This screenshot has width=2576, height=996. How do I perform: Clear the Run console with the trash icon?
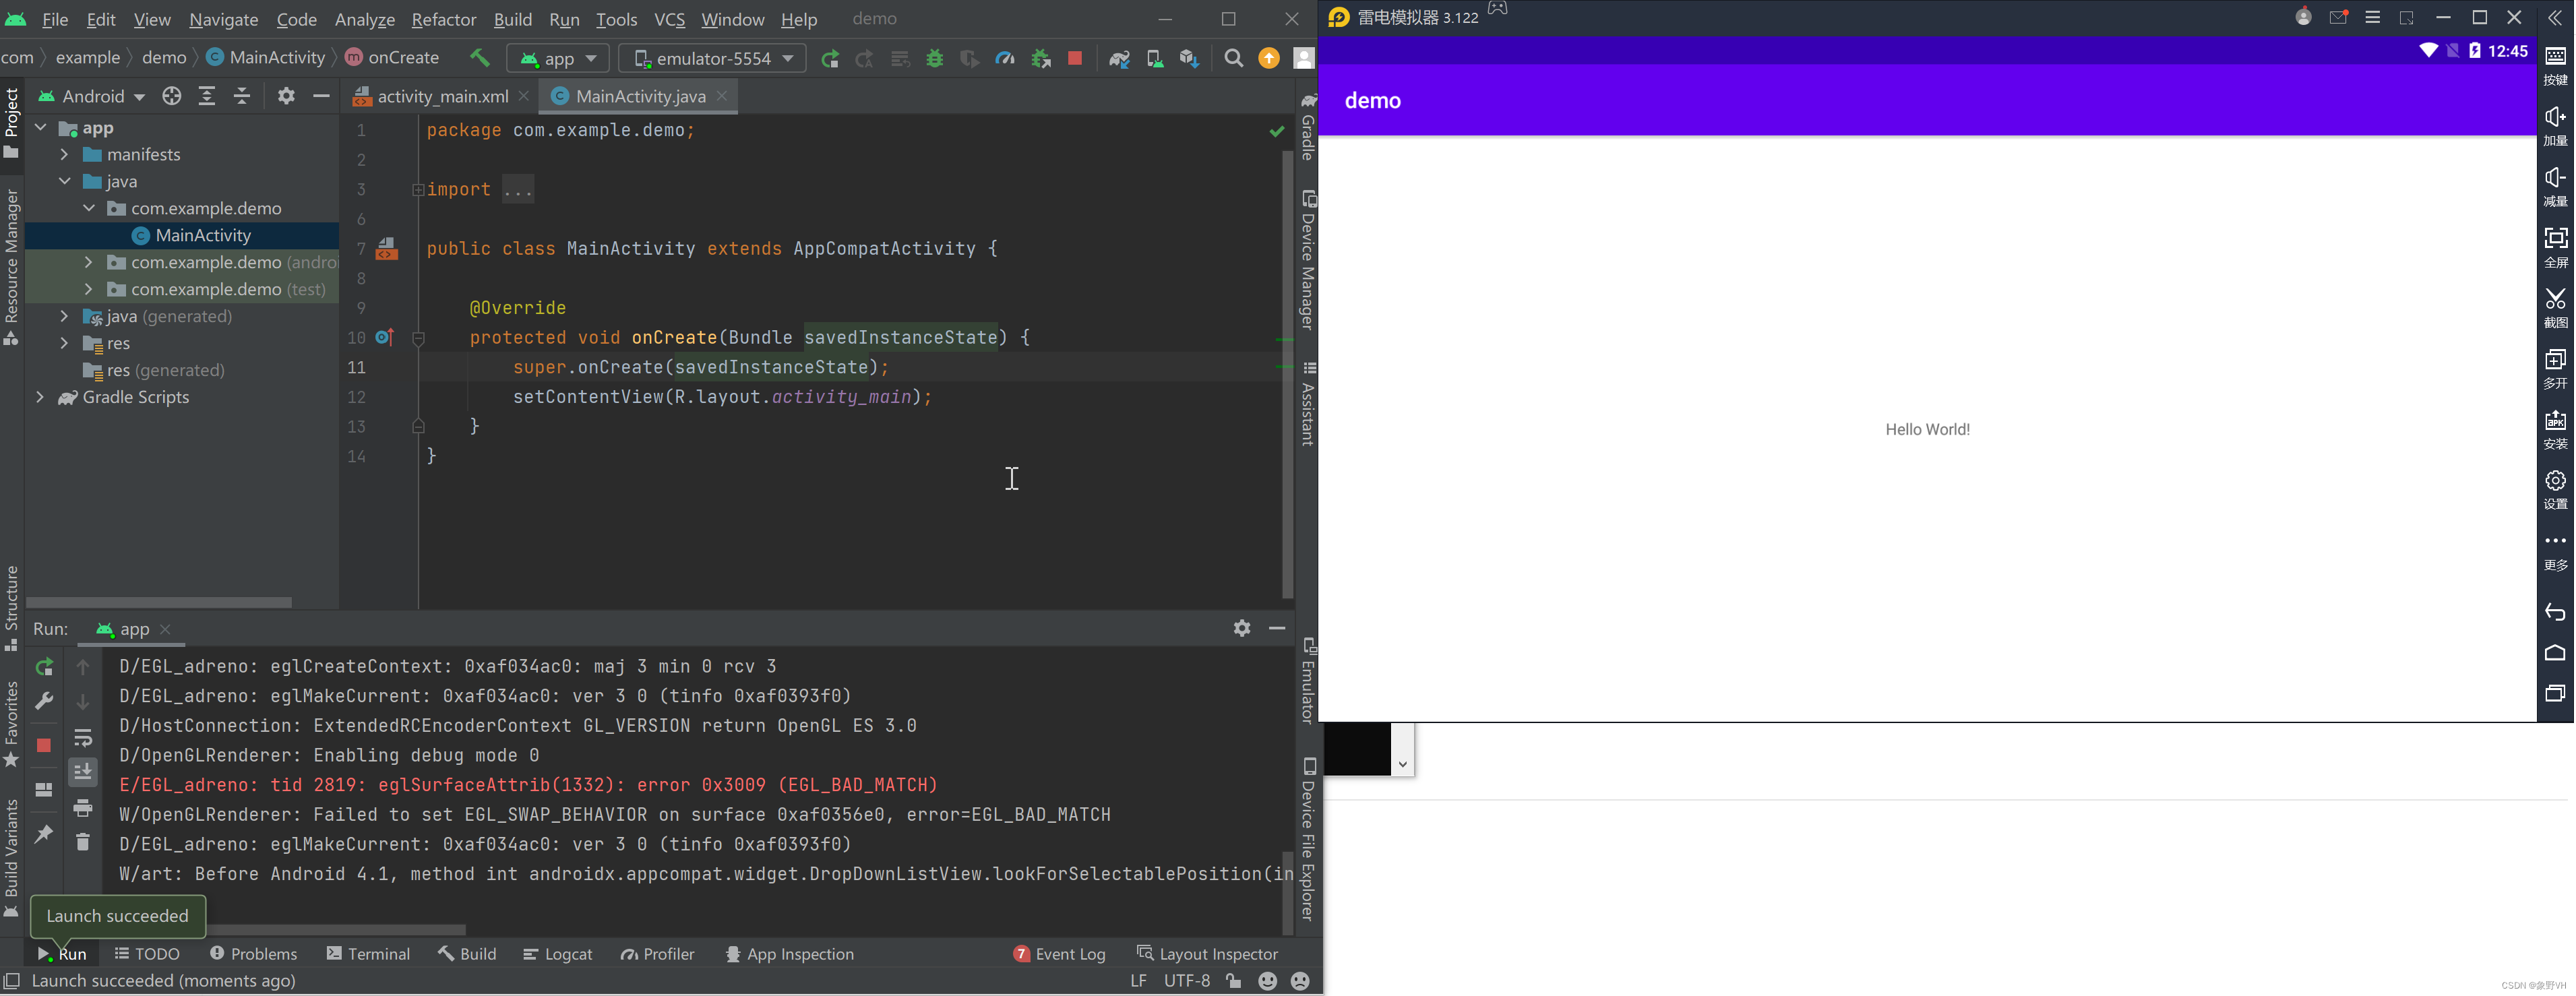[83, 842]
